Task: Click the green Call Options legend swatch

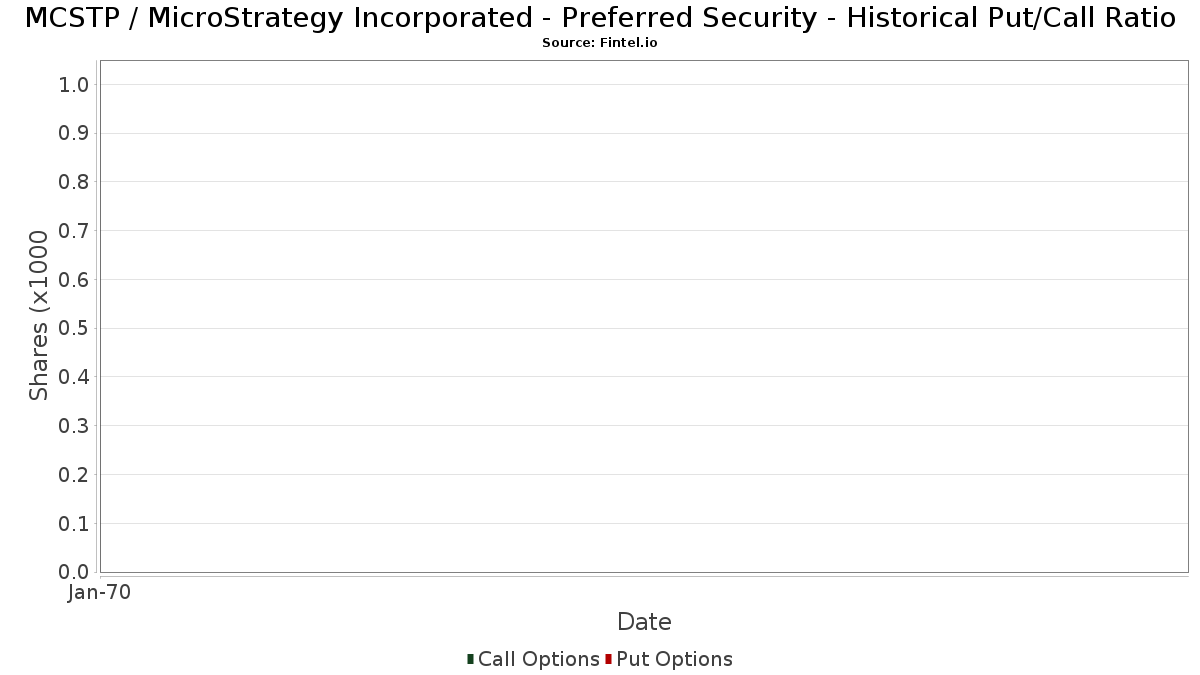Action: [470, 659]
